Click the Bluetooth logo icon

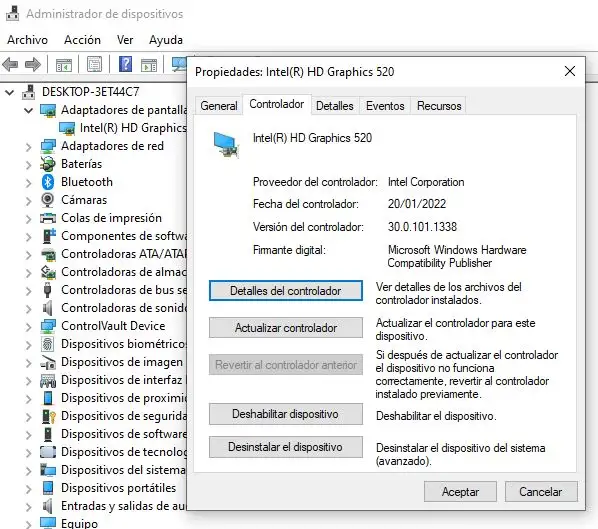(x=48, y=182)
